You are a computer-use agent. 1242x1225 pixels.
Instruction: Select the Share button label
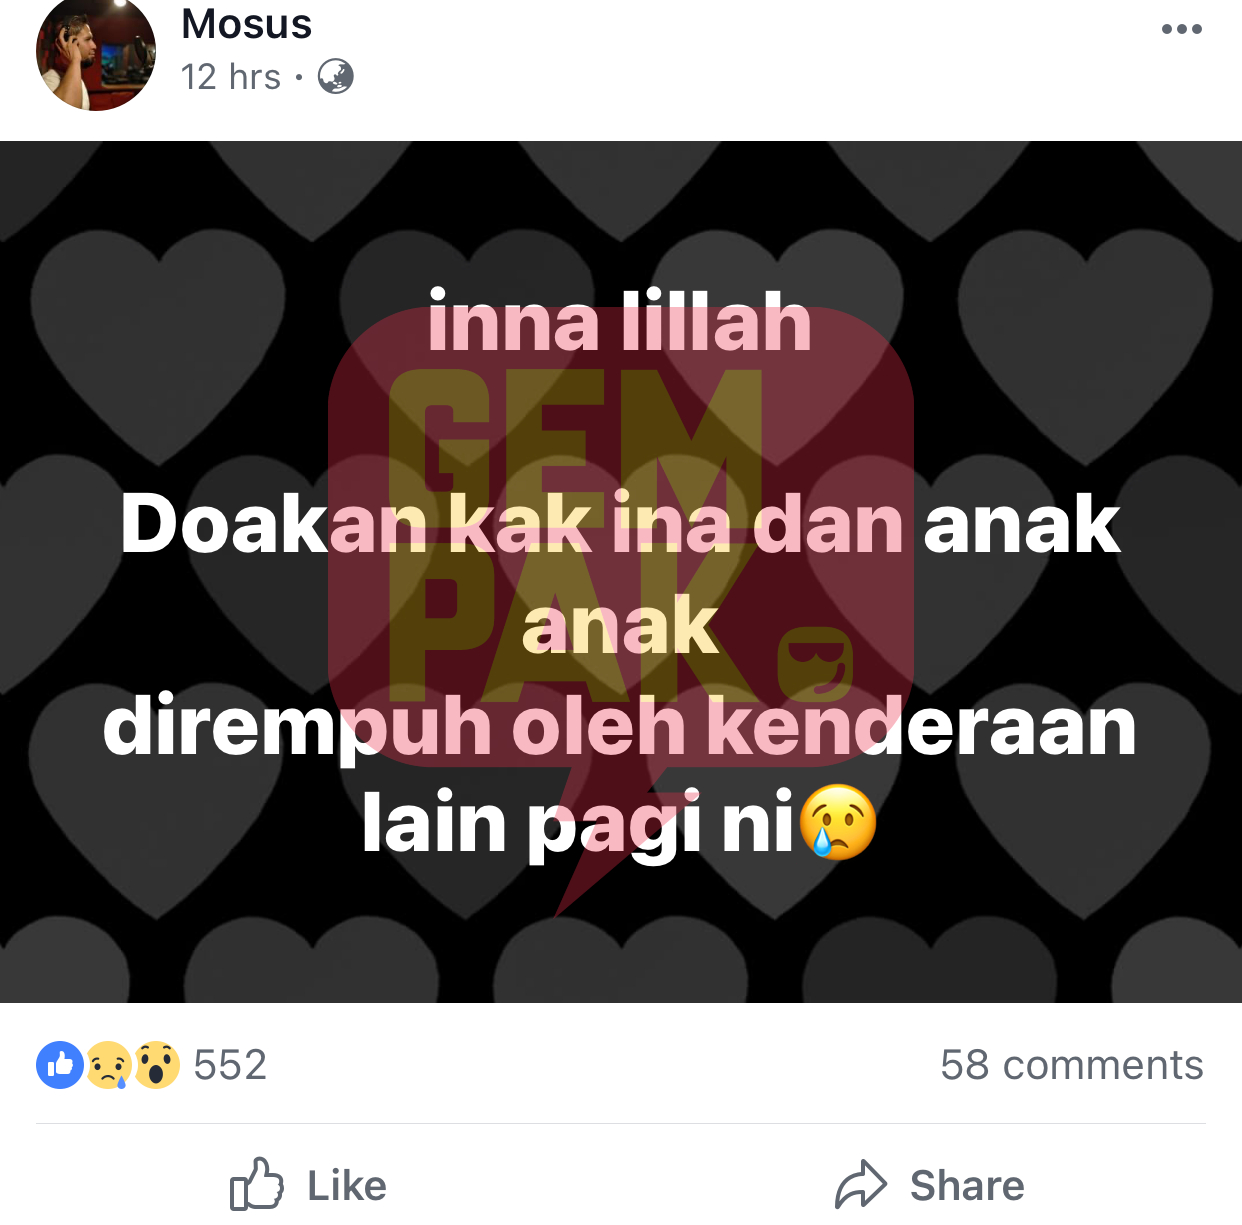coord(967,1186)
